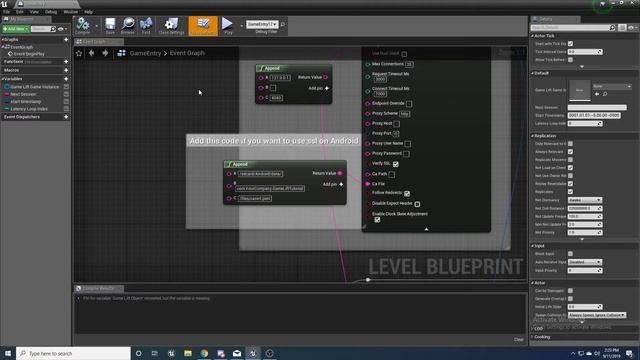Toggle Follow Redirects checkbox on node

tap(407, 193)
